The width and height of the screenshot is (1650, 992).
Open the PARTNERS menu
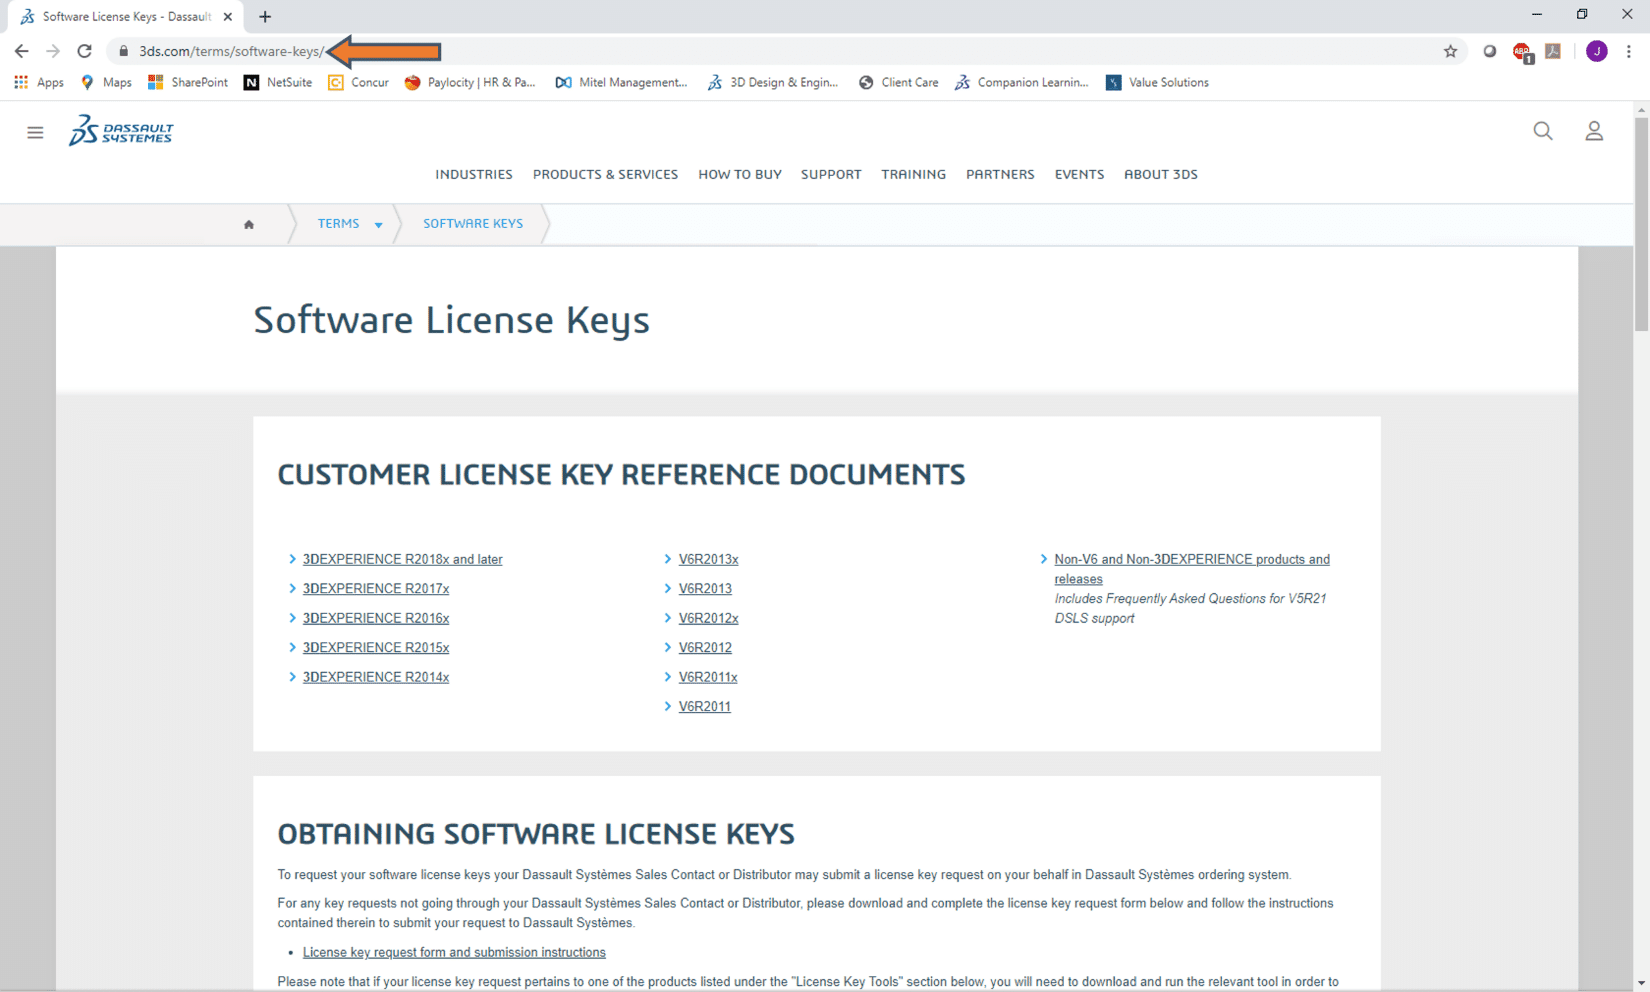pyautogui.click(x=1000, y=174)
